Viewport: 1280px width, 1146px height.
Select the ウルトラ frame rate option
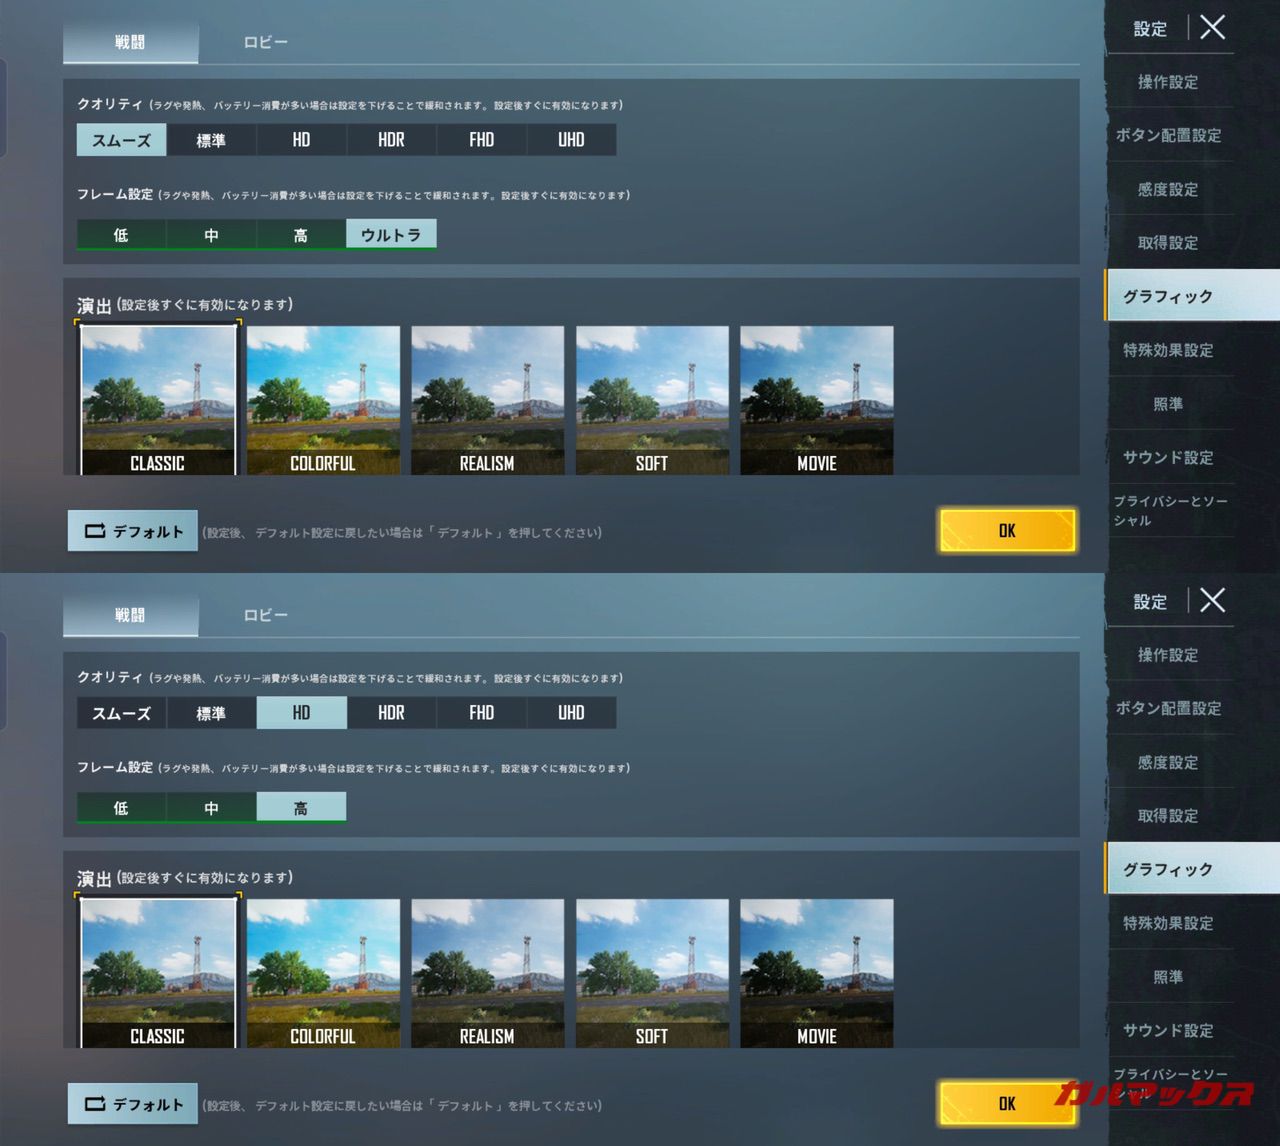391,234
